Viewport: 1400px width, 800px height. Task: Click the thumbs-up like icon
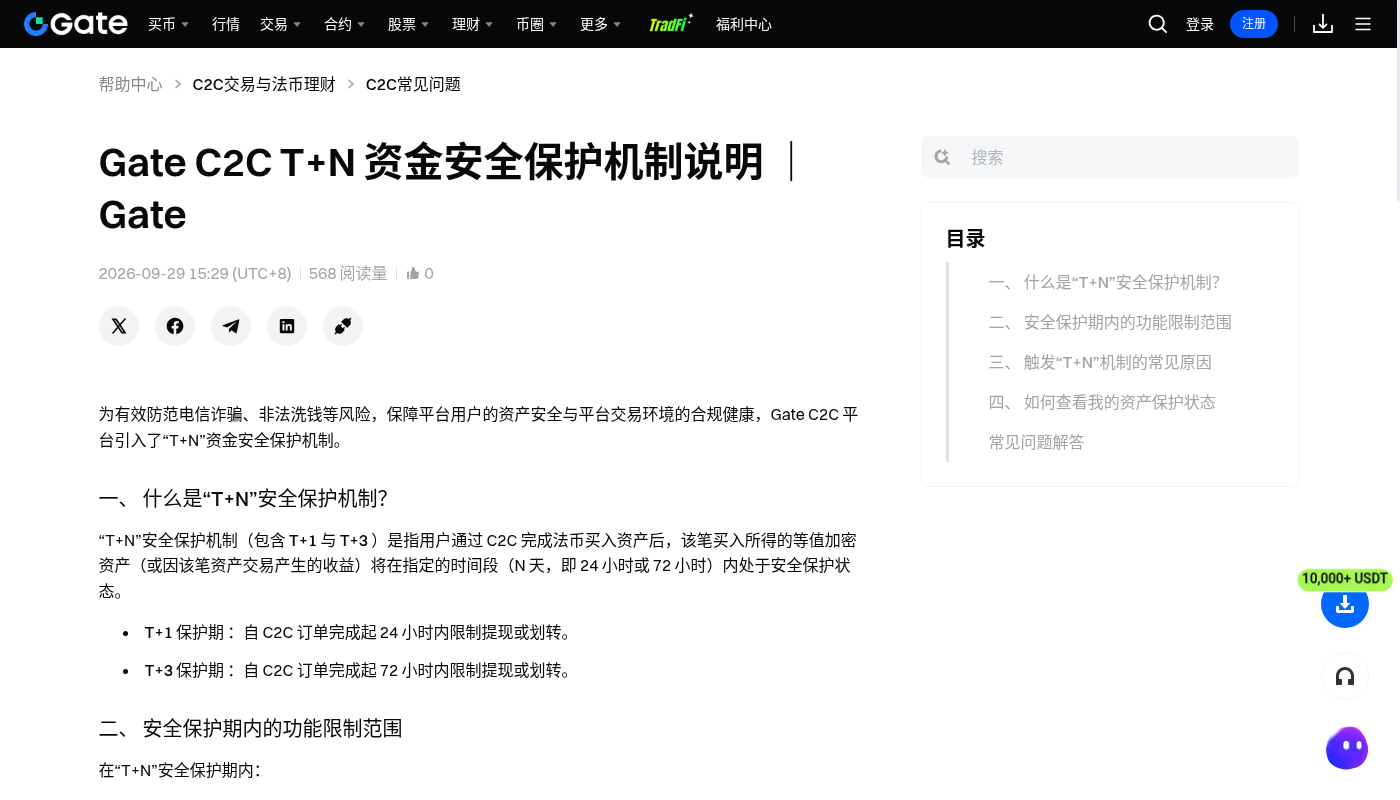413,274
